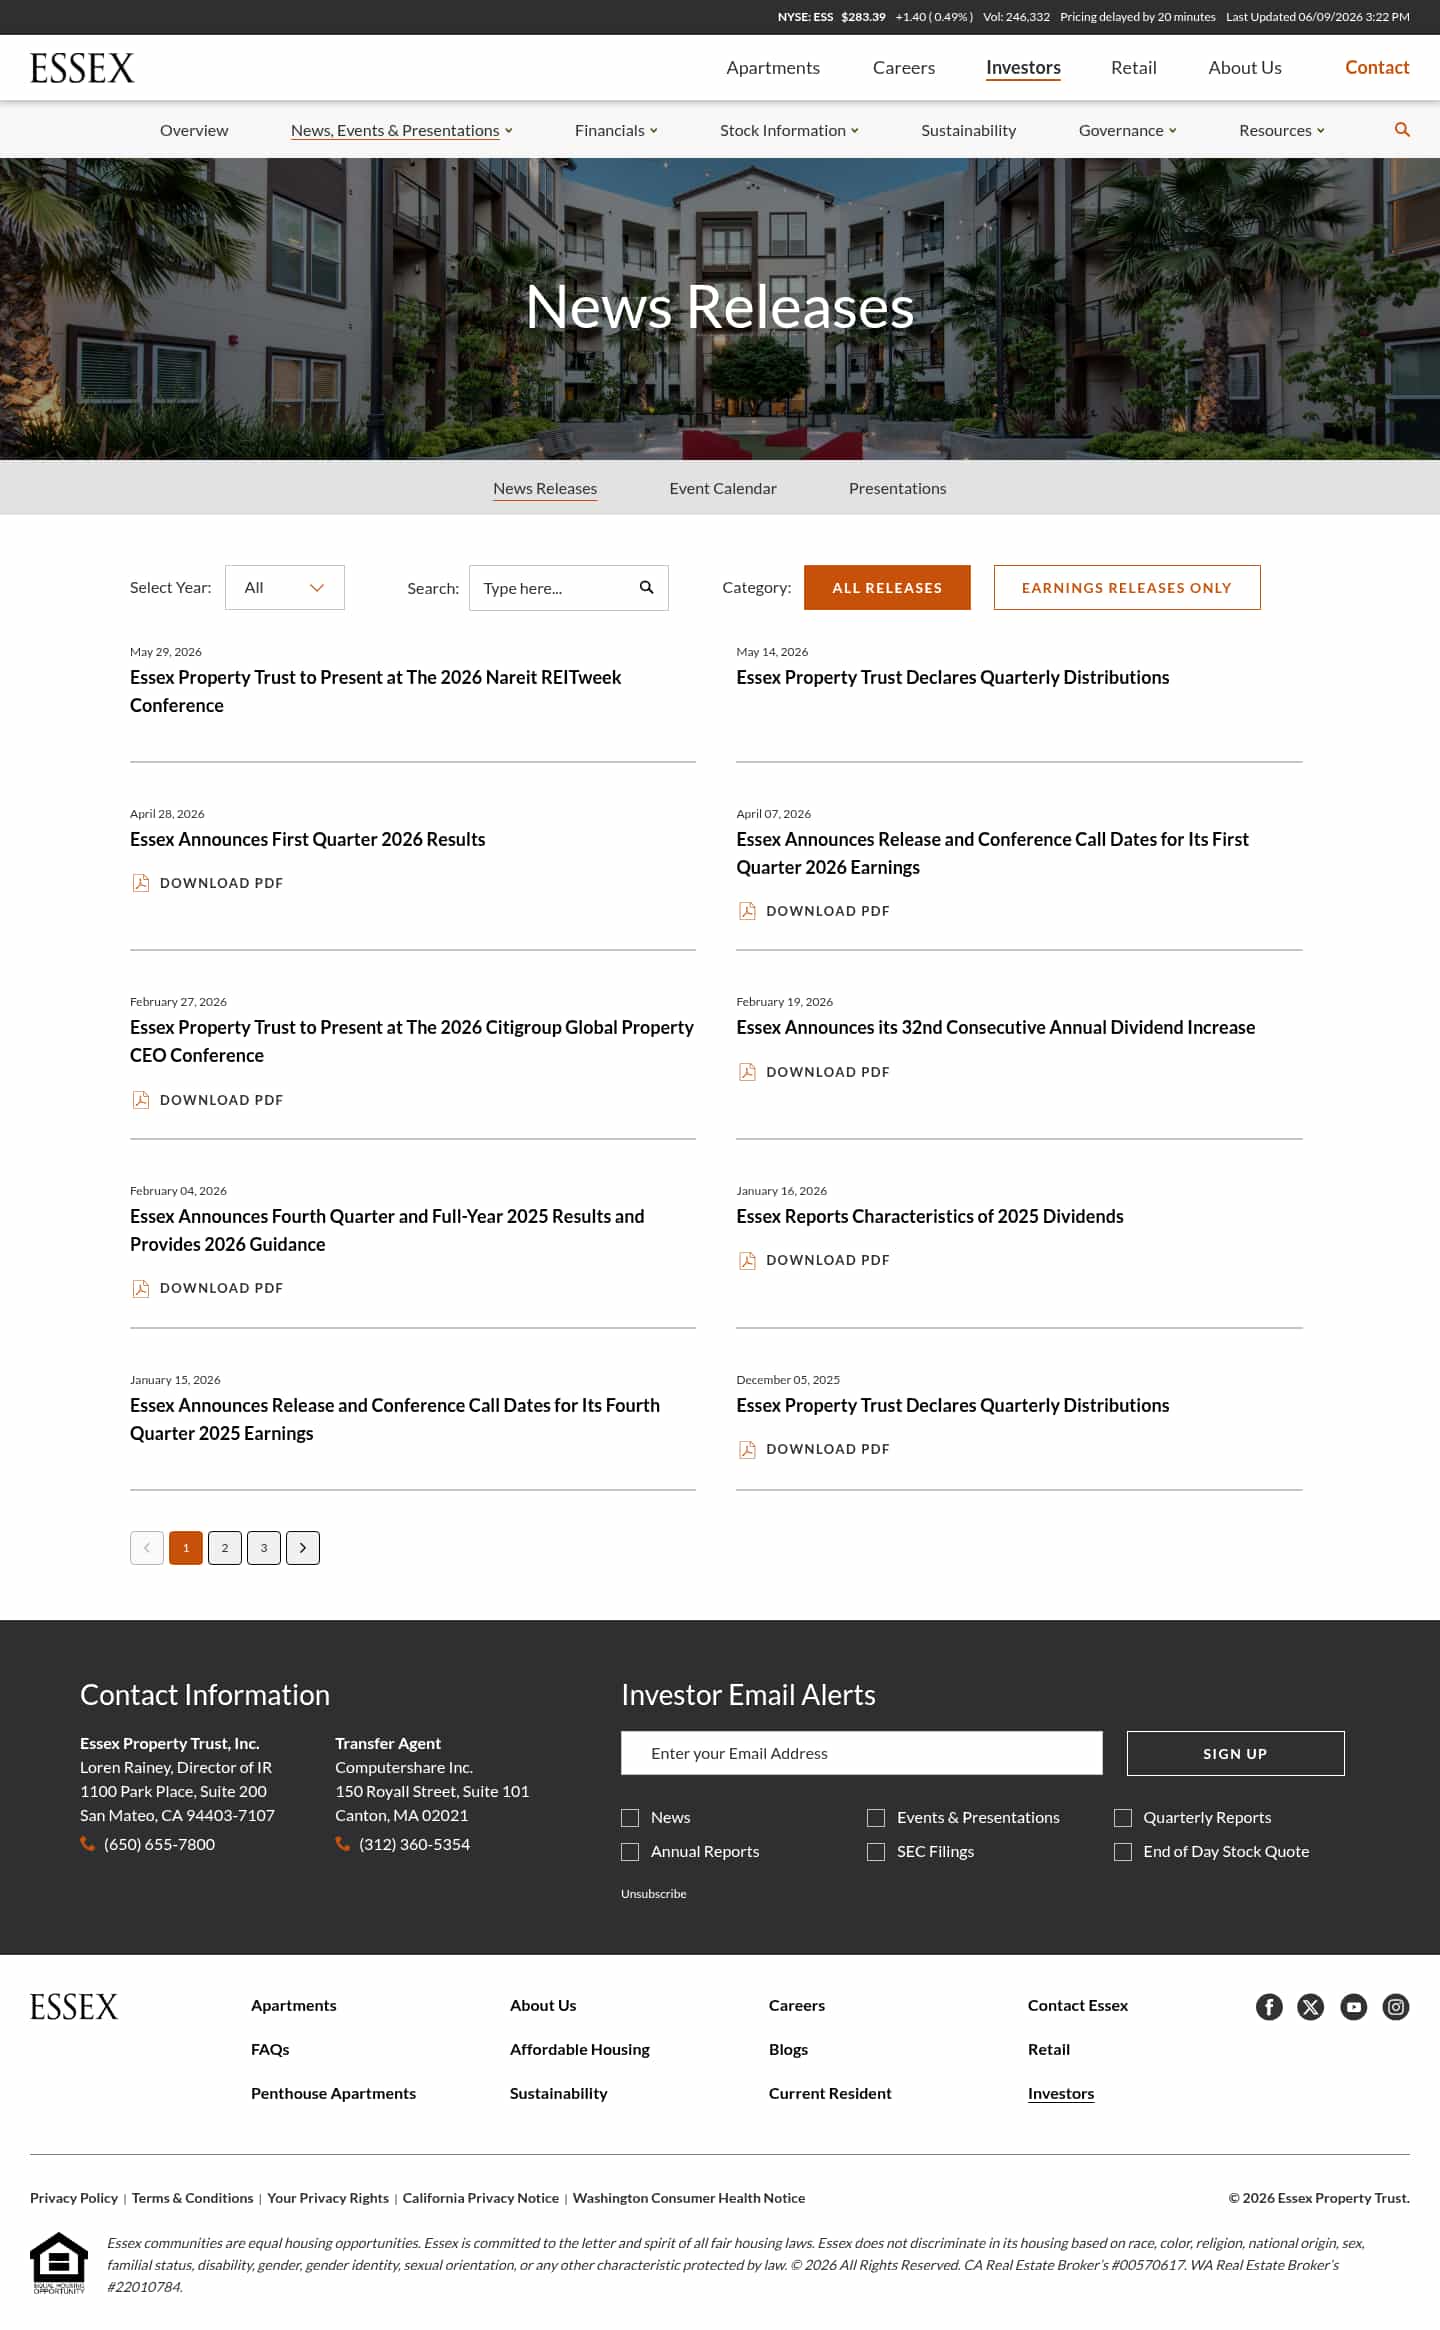Screen dimensions: 1440x2330
Task: Open Essex X (Twitter) icon
Action: (1311, 2007)
